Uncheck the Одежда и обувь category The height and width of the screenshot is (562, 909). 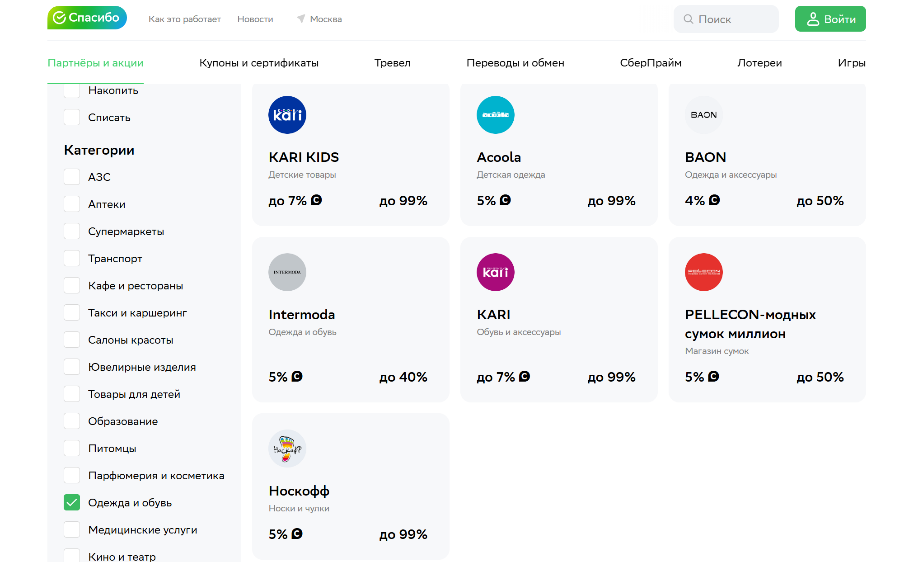72,503
